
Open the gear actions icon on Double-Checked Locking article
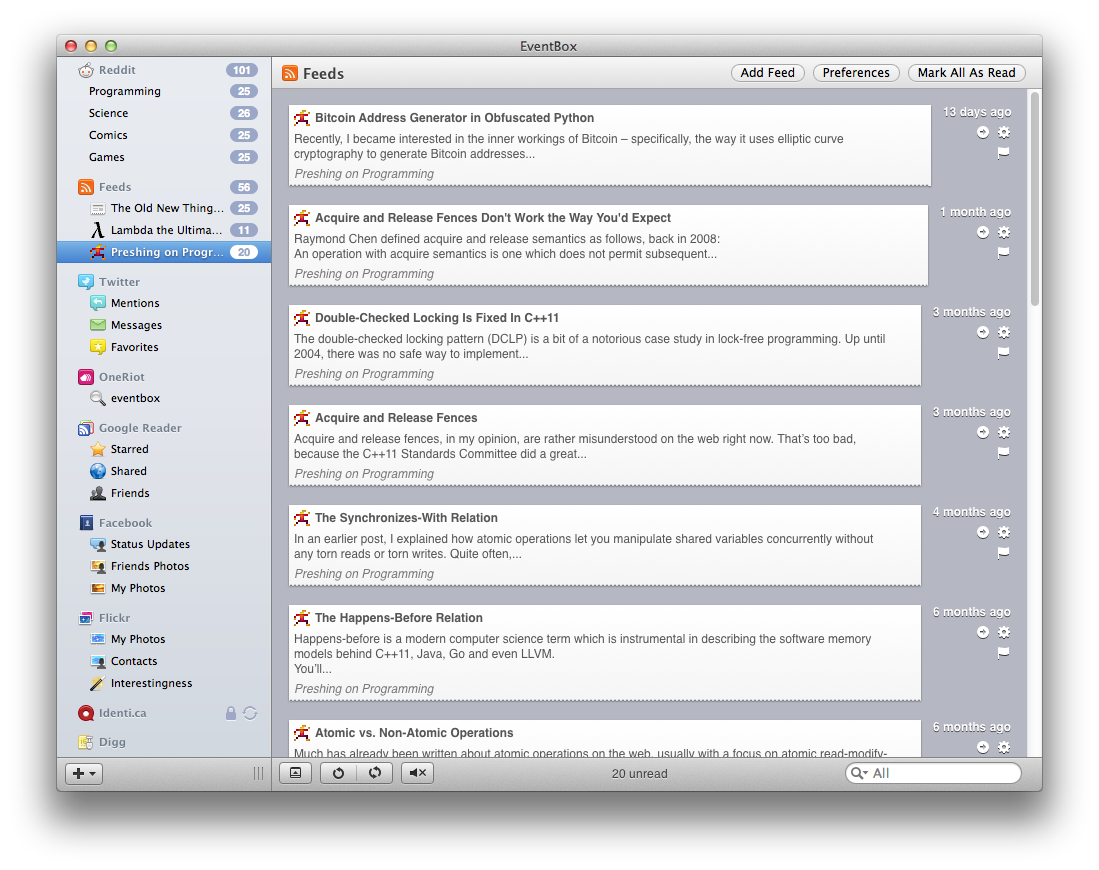coord(1004,332)
